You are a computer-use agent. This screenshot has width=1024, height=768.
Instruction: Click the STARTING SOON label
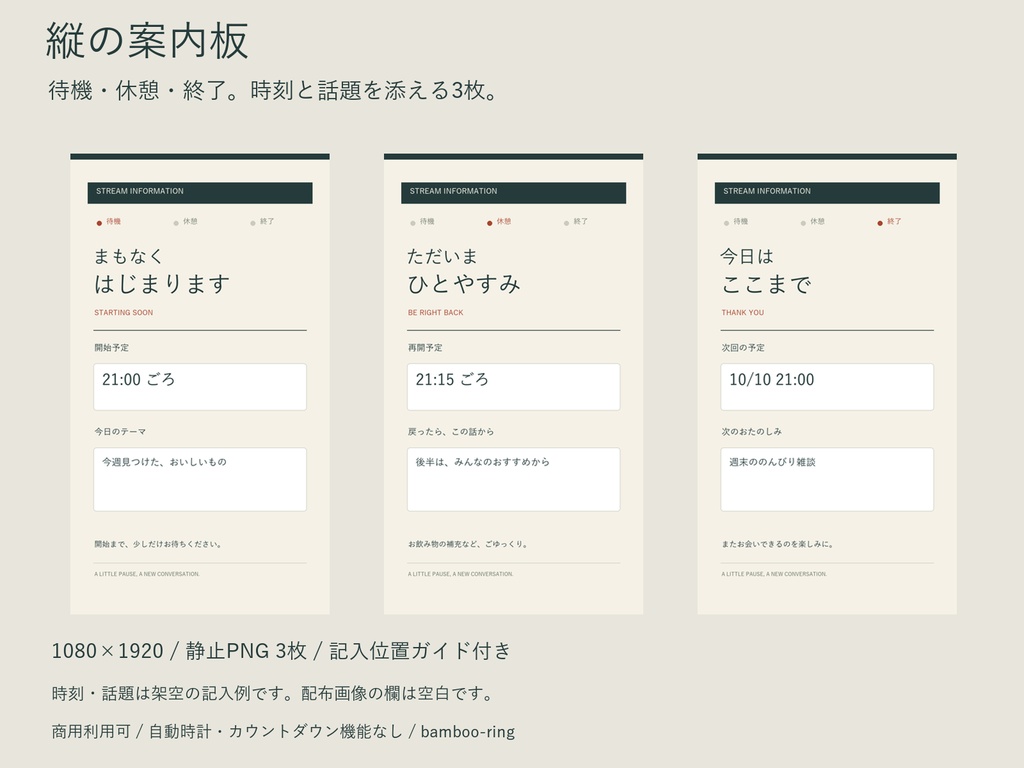(123, 313)
